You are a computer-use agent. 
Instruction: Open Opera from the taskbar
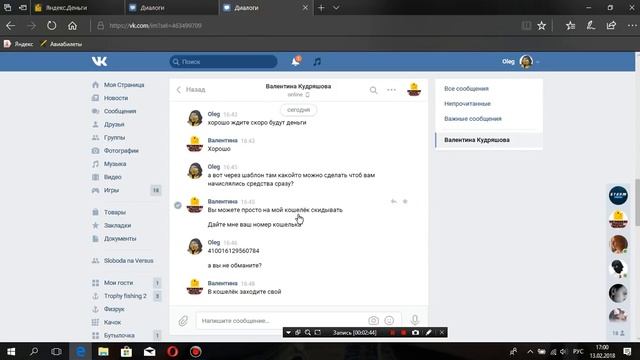click(x=173, y=351)
